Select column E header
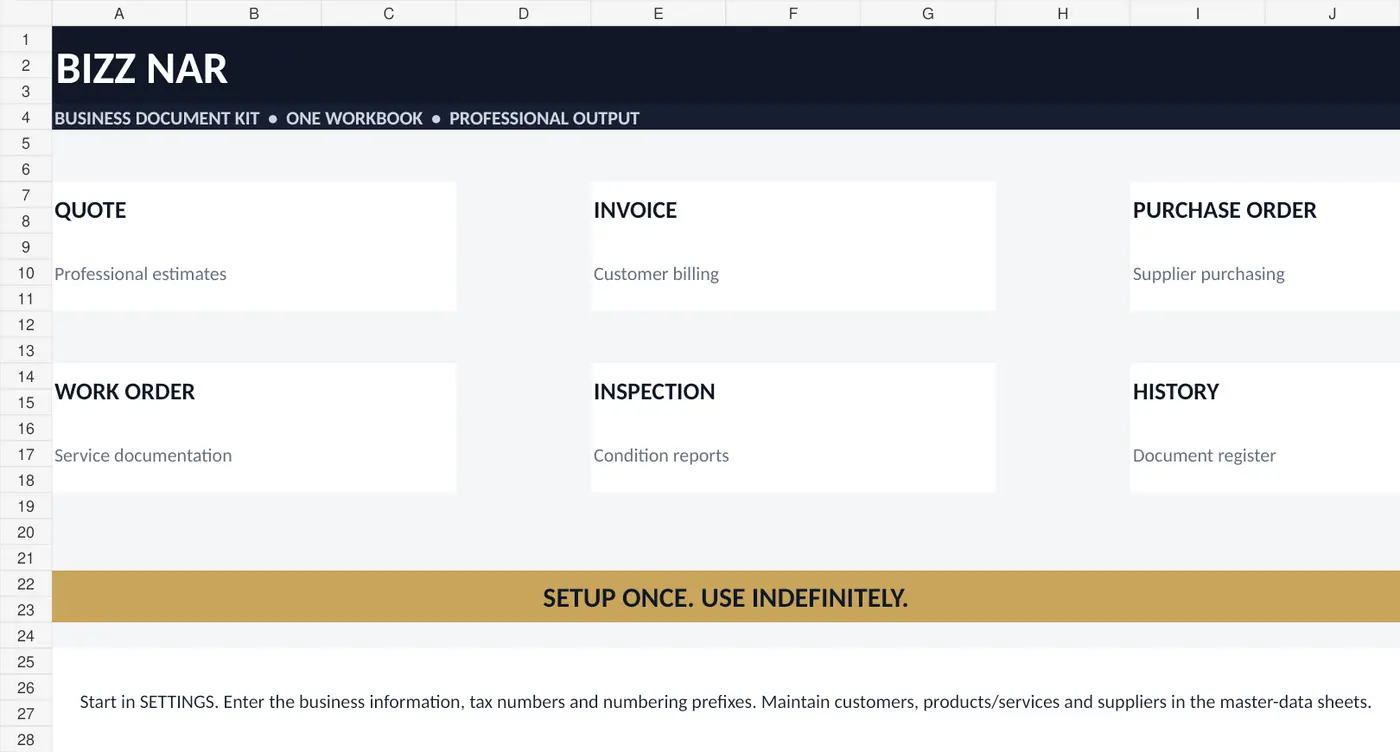 click(658, 13)
